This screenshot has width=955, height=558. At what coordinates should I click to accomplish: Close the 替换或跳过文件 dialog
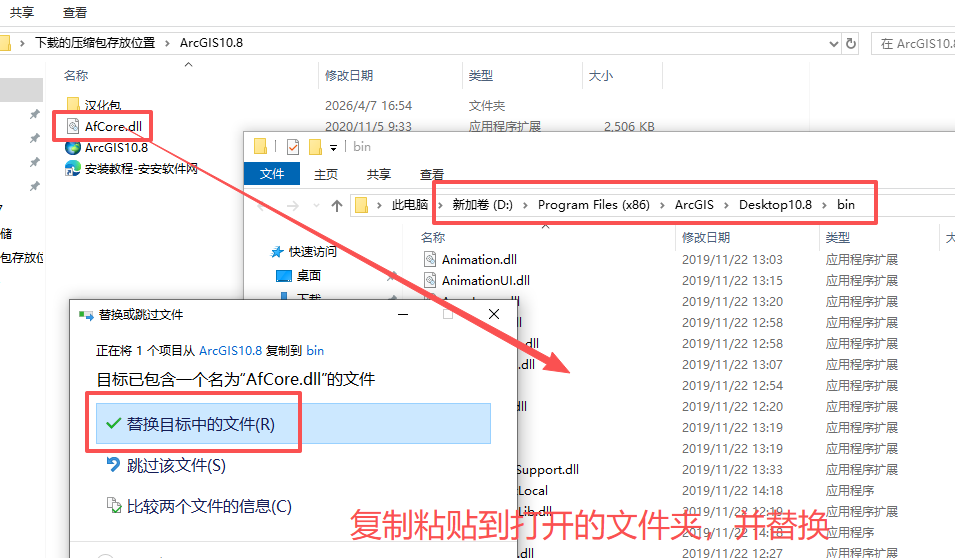494,314
